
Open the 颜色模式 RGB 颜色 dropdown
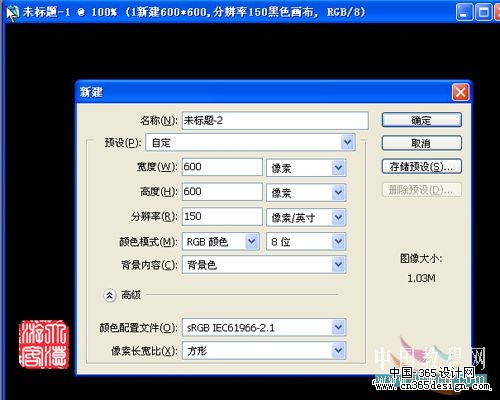tap(221, 242)
